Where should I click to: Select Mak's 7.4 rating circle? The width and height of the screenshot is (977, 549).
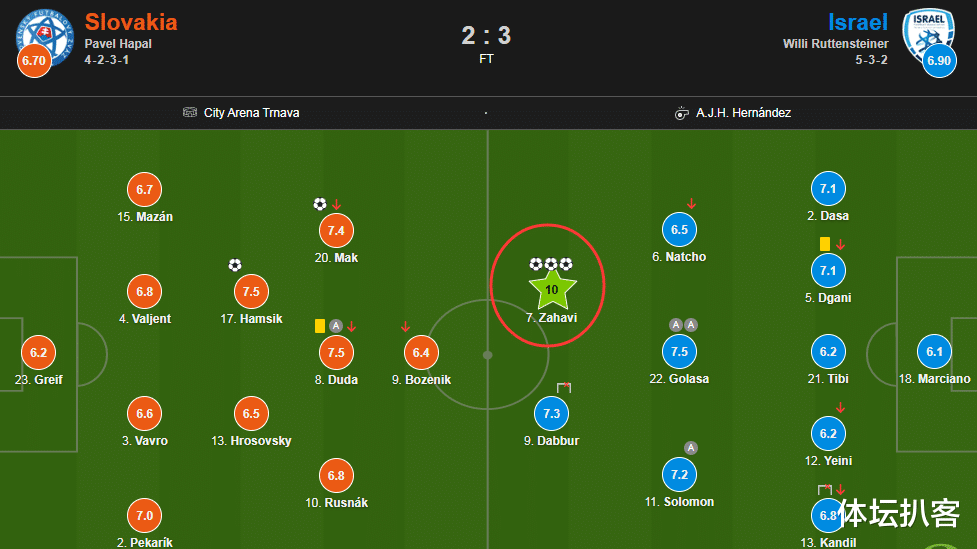(336, 231)
